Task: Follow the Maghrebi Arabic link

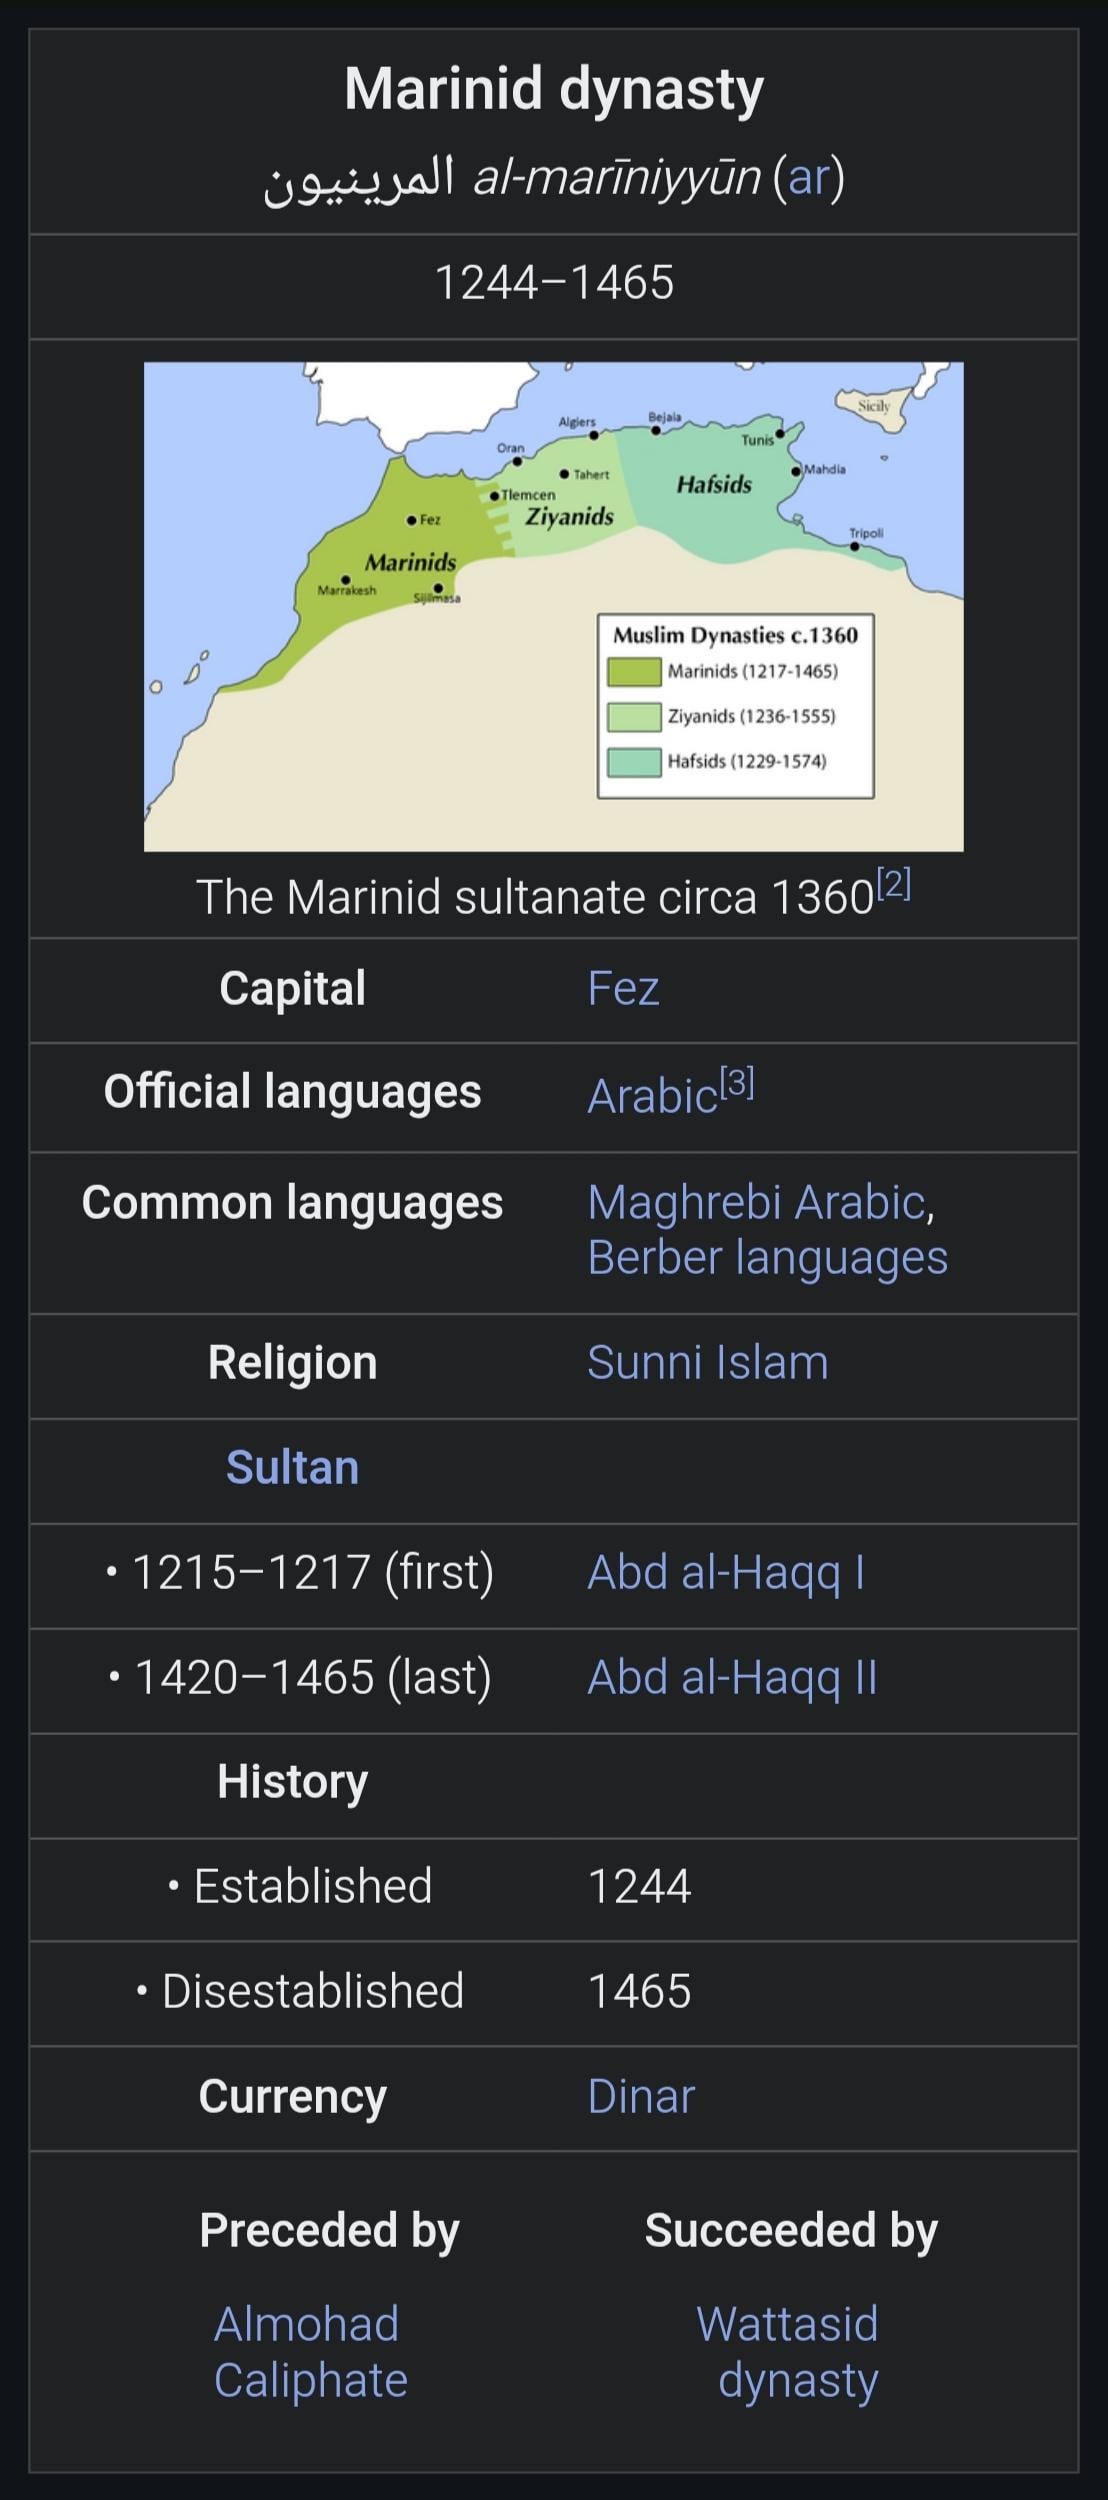Action: [x=756, y=1202]
